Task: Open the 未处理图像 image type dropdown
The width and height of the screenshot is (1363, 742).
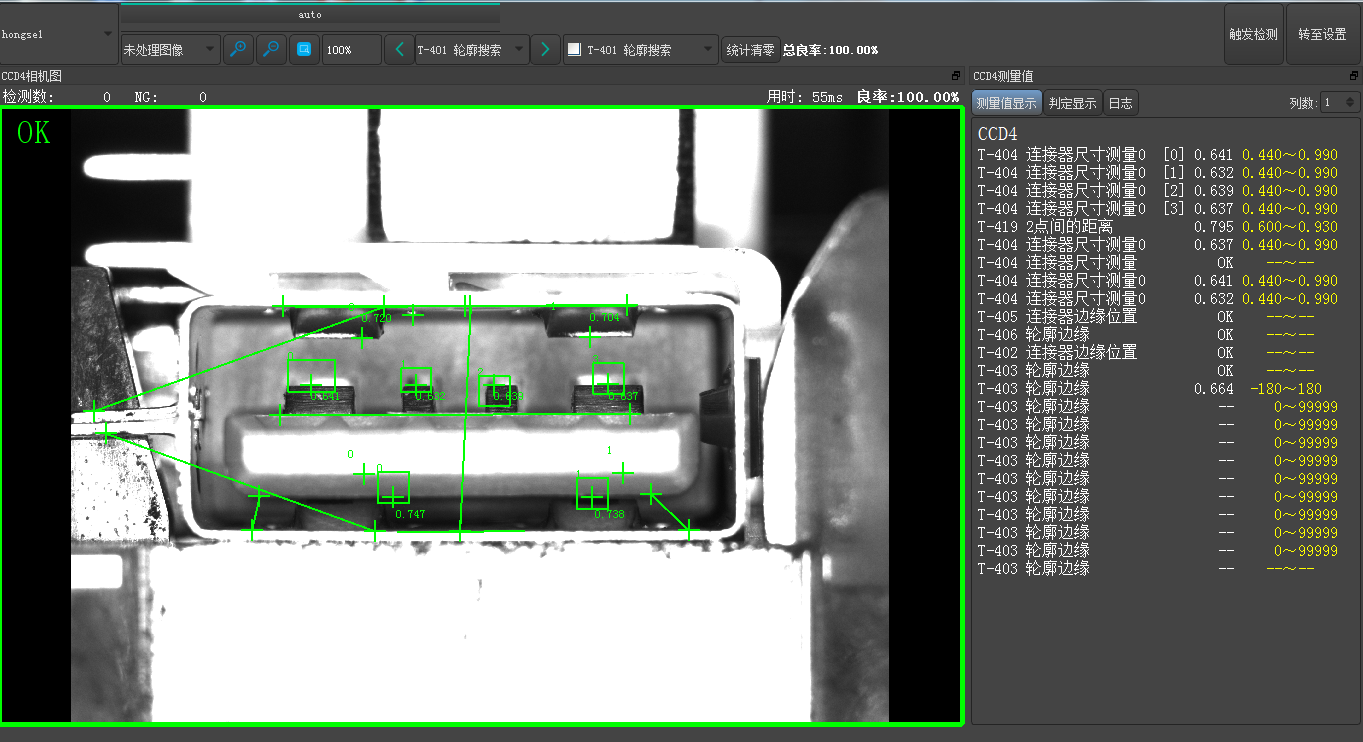Action: (x=170, y=50)
